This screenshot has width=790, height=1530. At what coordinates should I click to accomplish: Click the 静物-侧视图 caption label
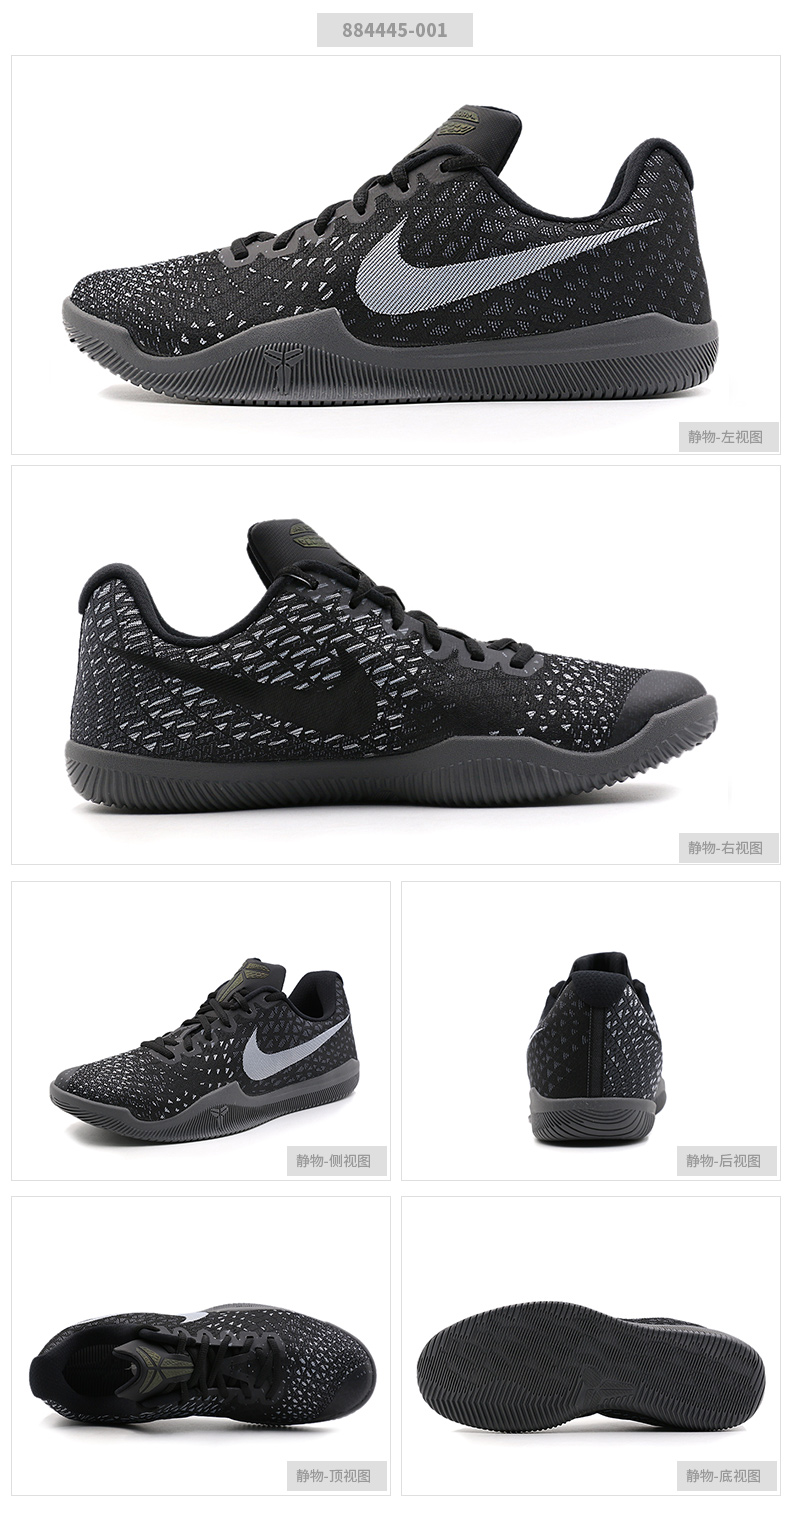pos(335,1161)
